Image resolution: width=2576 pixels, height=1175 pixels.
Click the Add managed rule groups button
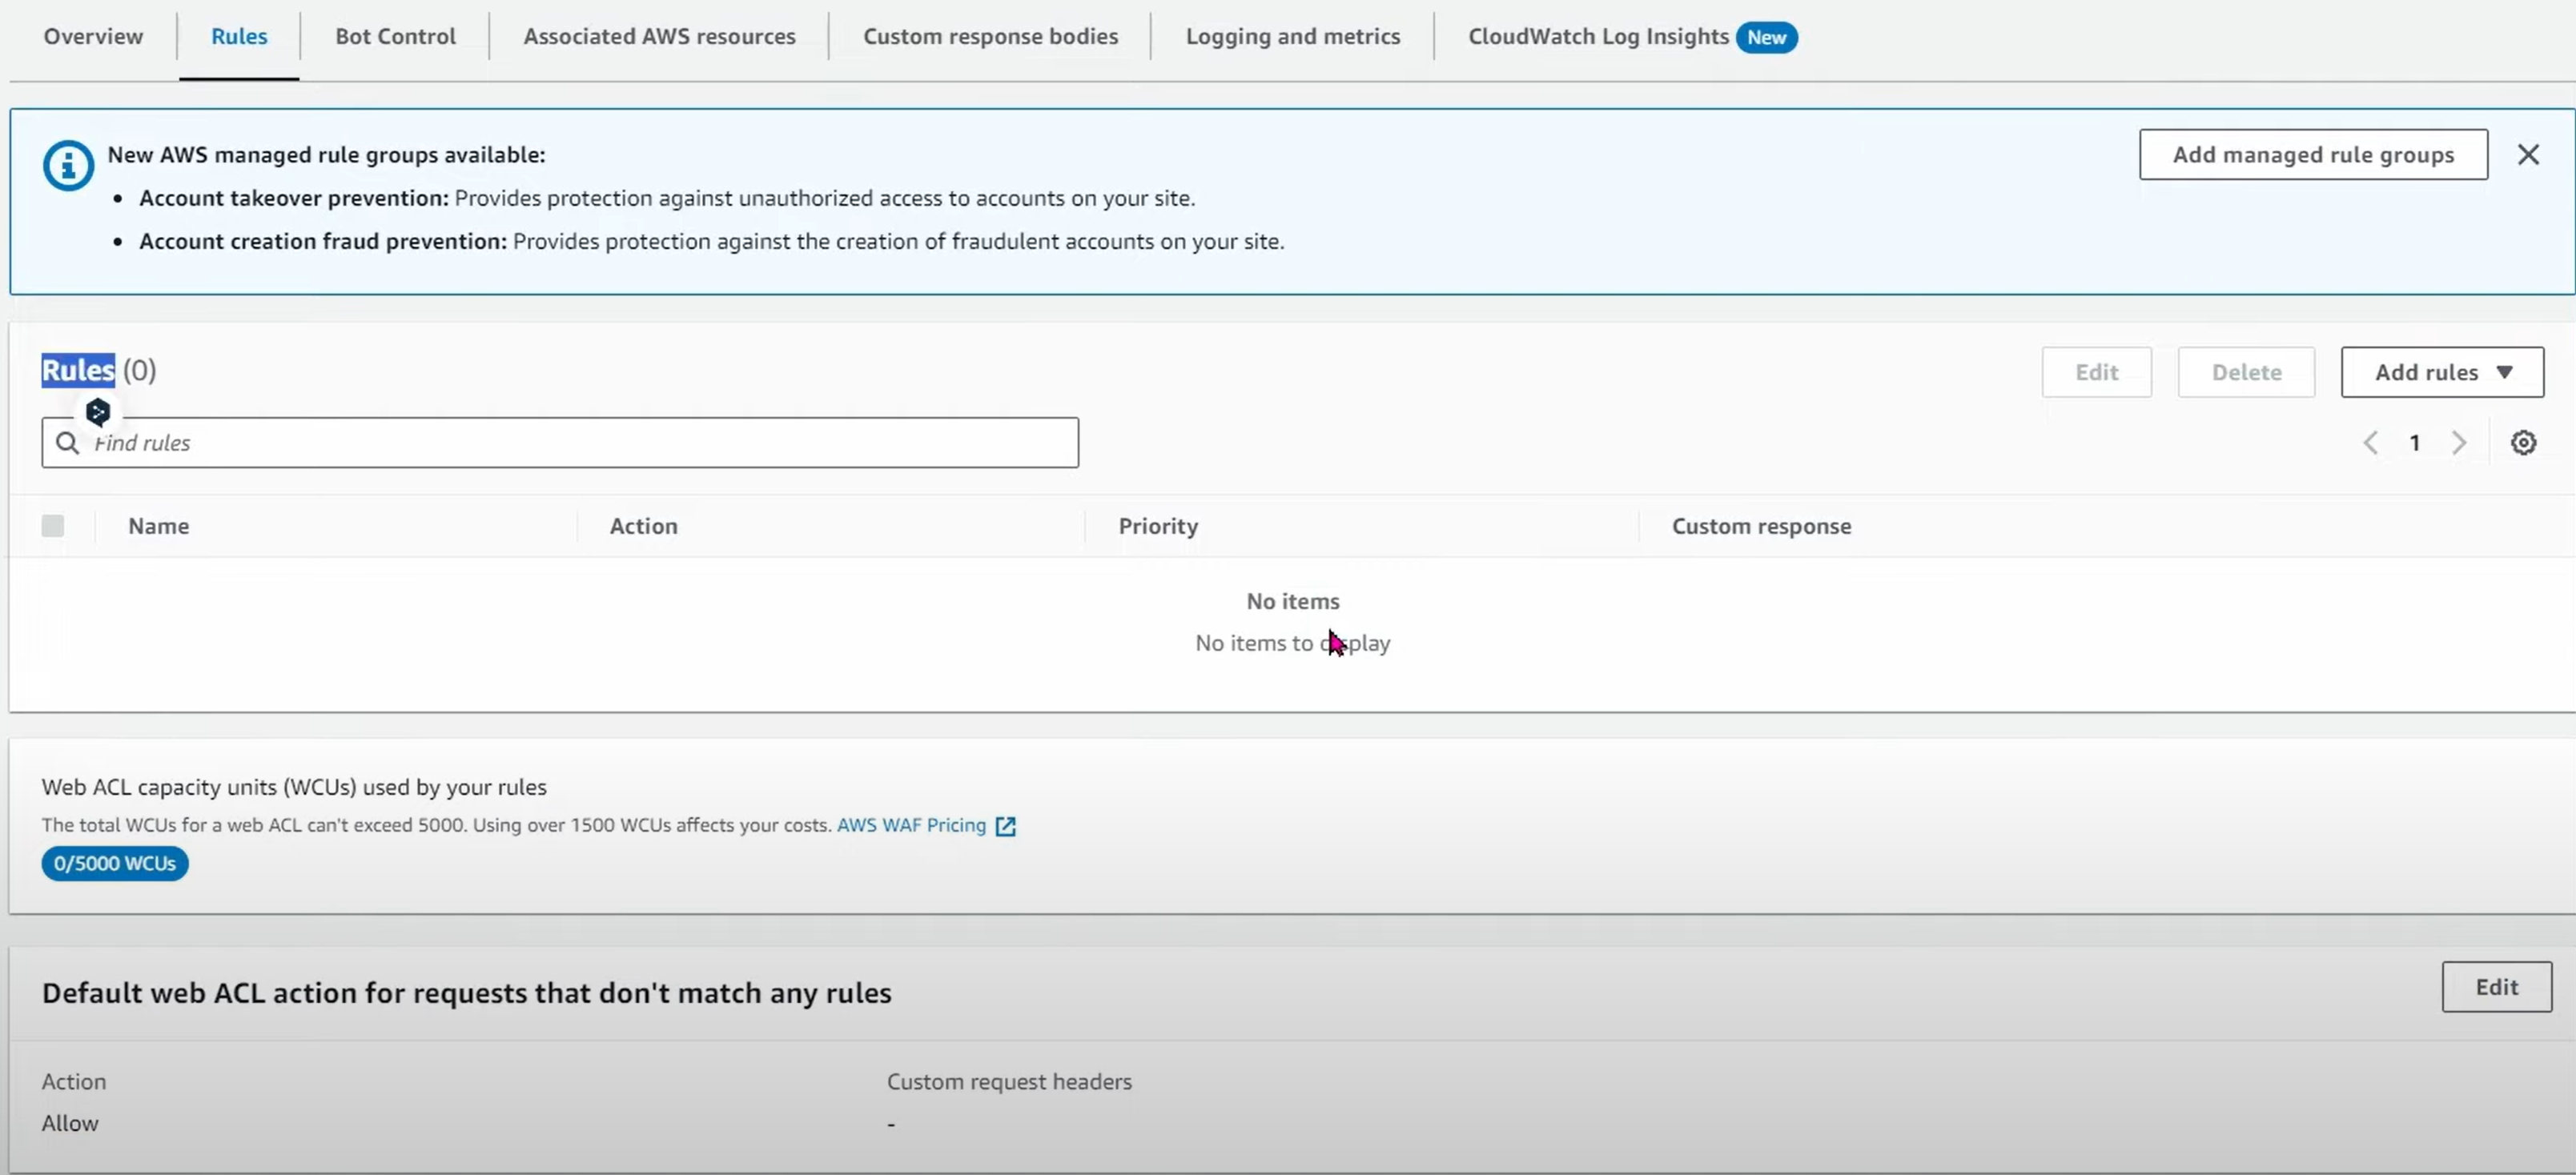coord(2312,155)
